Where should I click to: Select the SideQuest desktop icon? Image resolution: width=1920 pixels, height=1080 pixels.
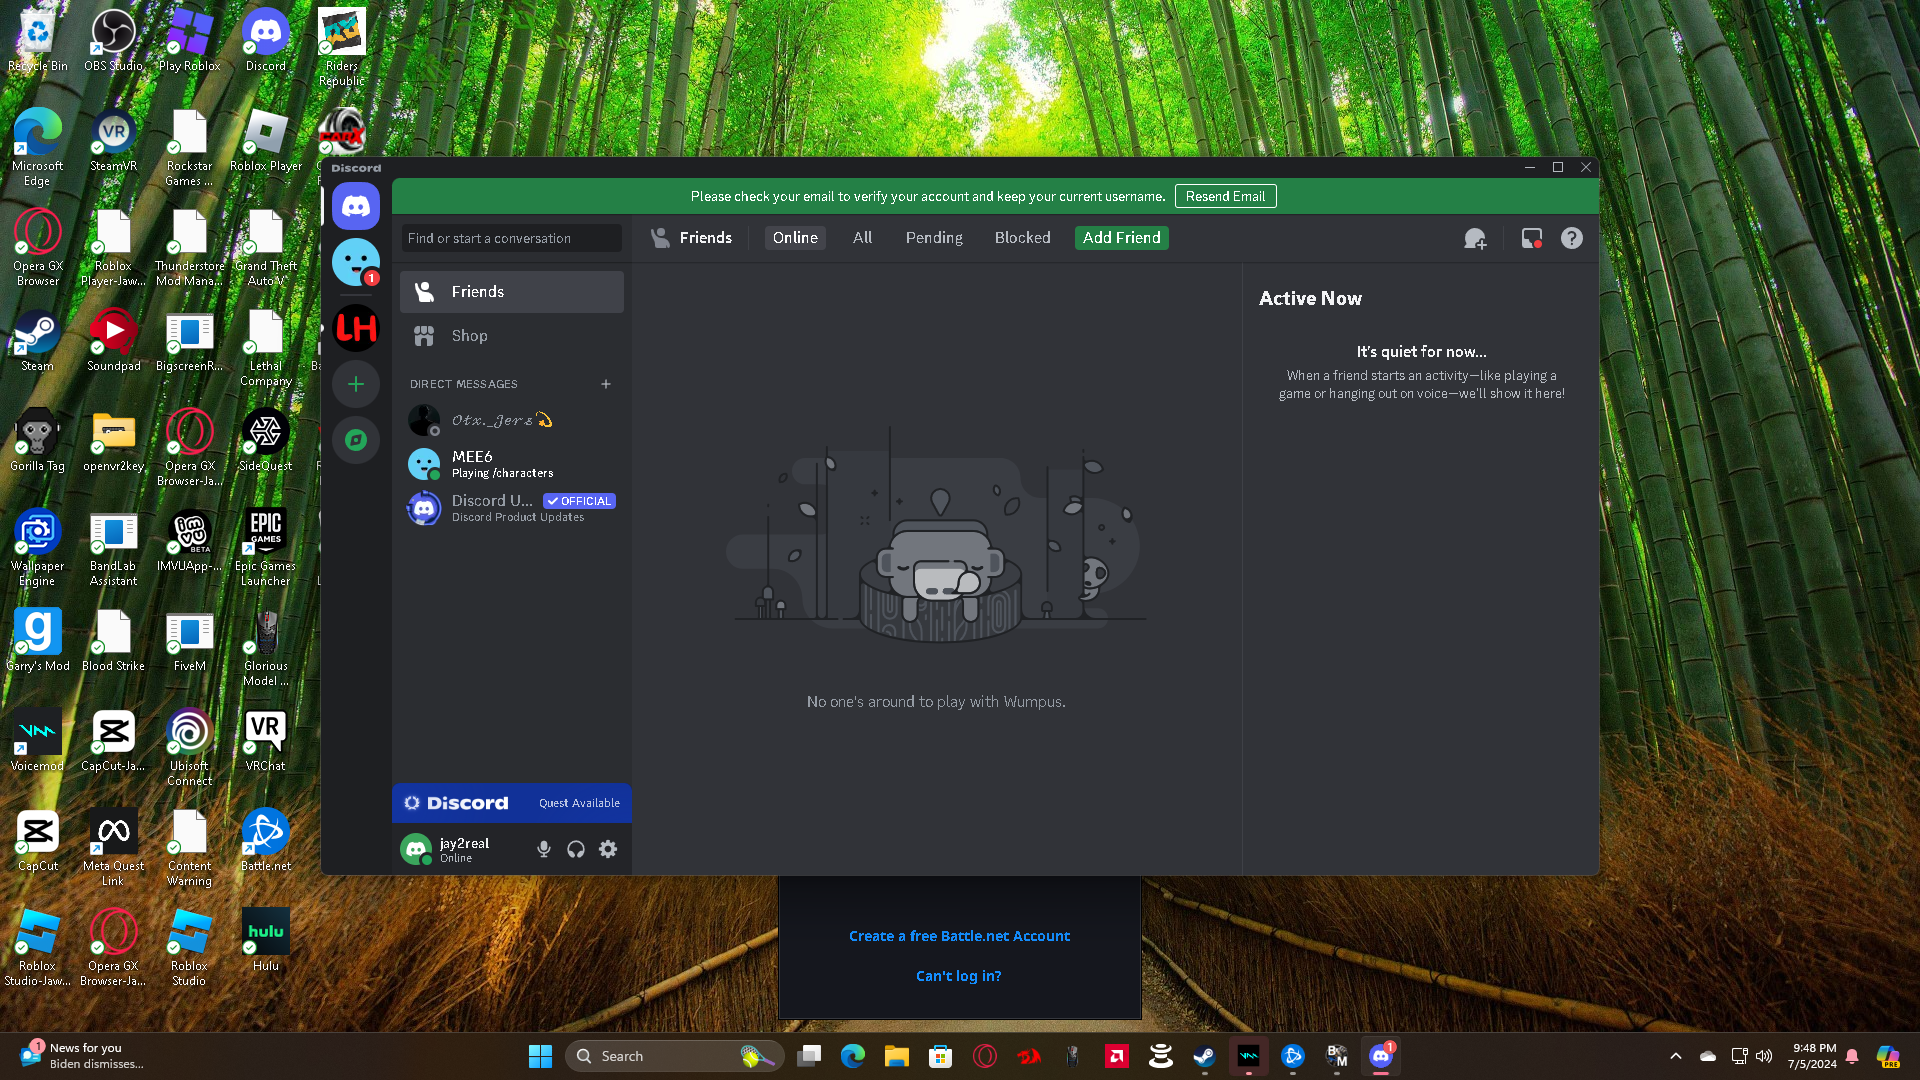[266, 442]
